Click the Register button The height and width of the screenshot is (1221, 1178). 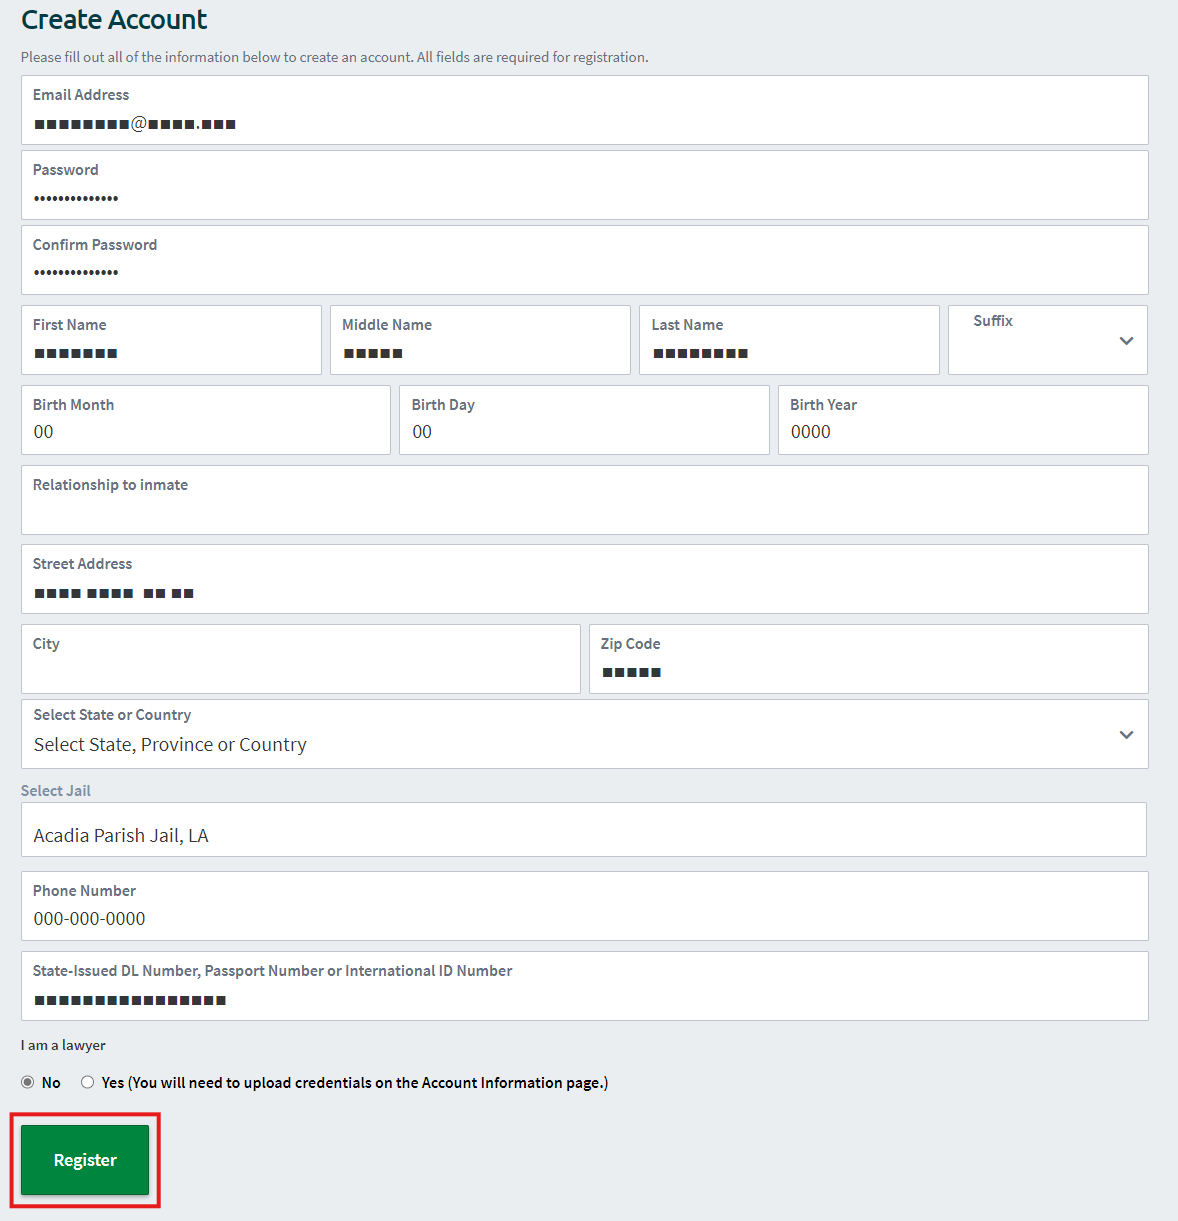point(84,1160)
